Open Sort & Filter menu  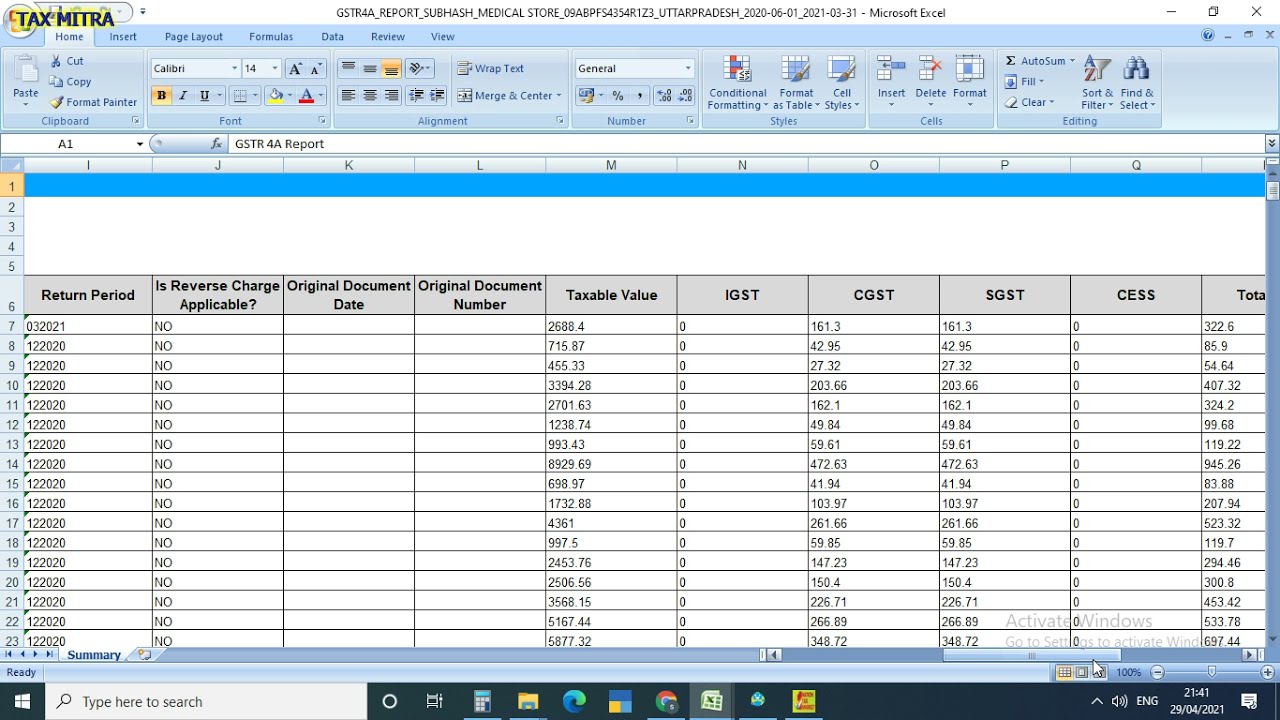pos(1097,83)
